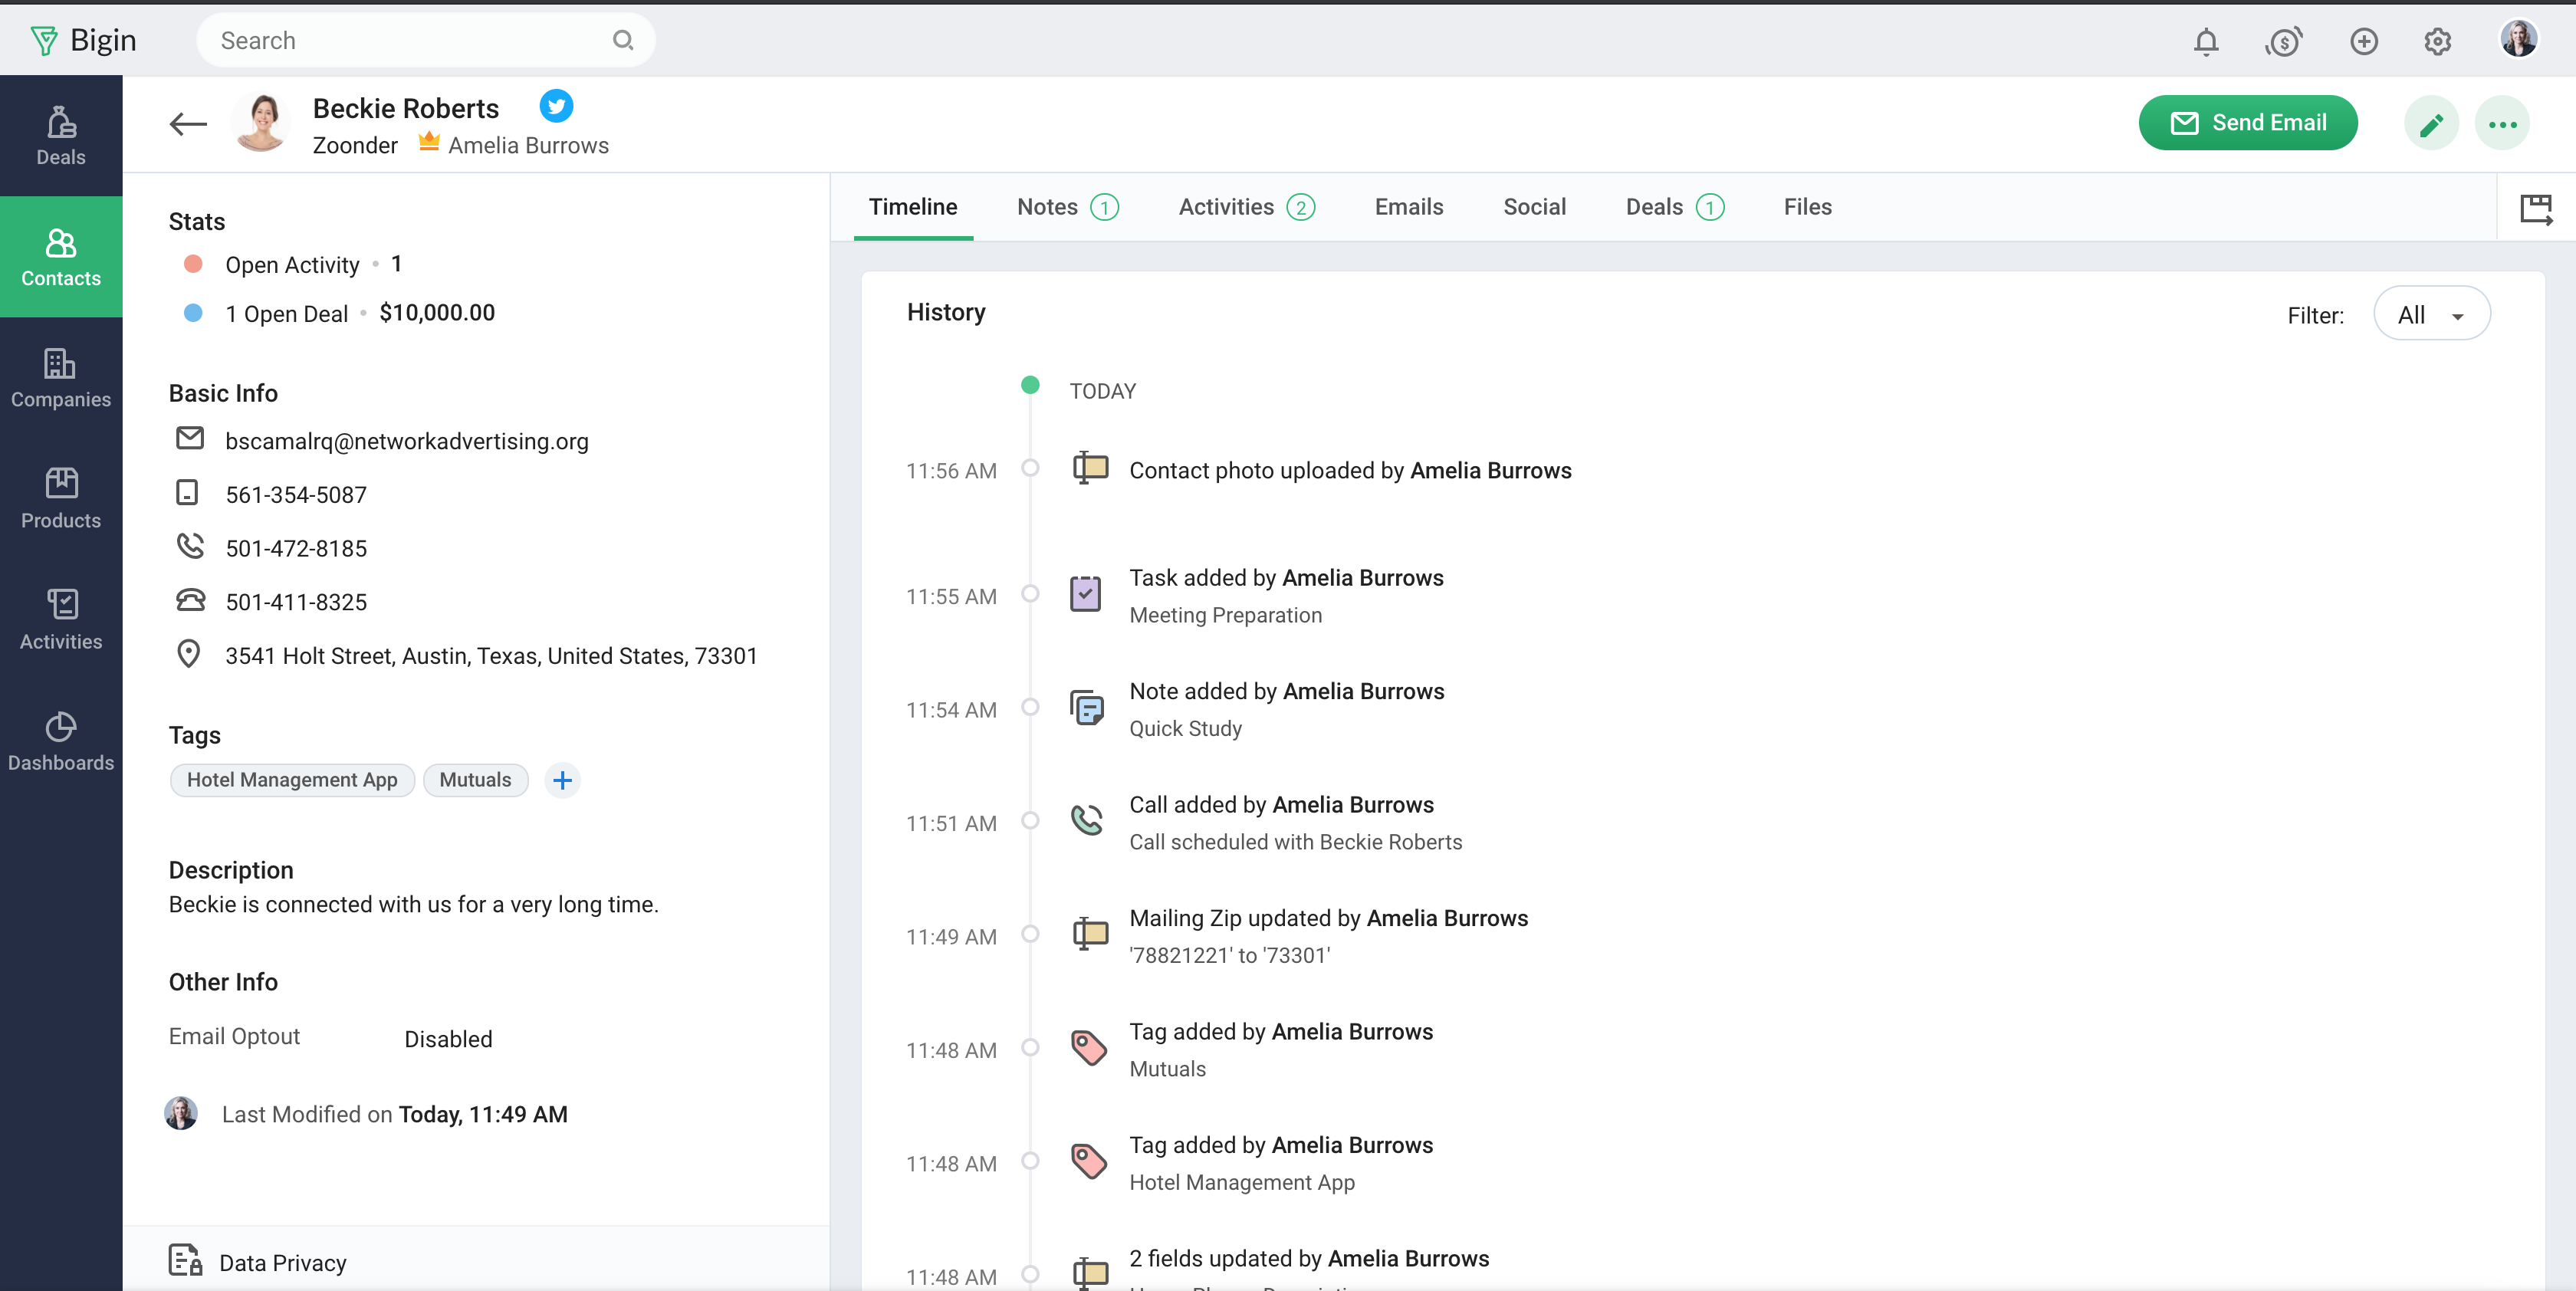The height and width of the screenshot is (1291, 2576).
Task: Remove the Mutuals tag chip
Action: [x=475, y=780]
